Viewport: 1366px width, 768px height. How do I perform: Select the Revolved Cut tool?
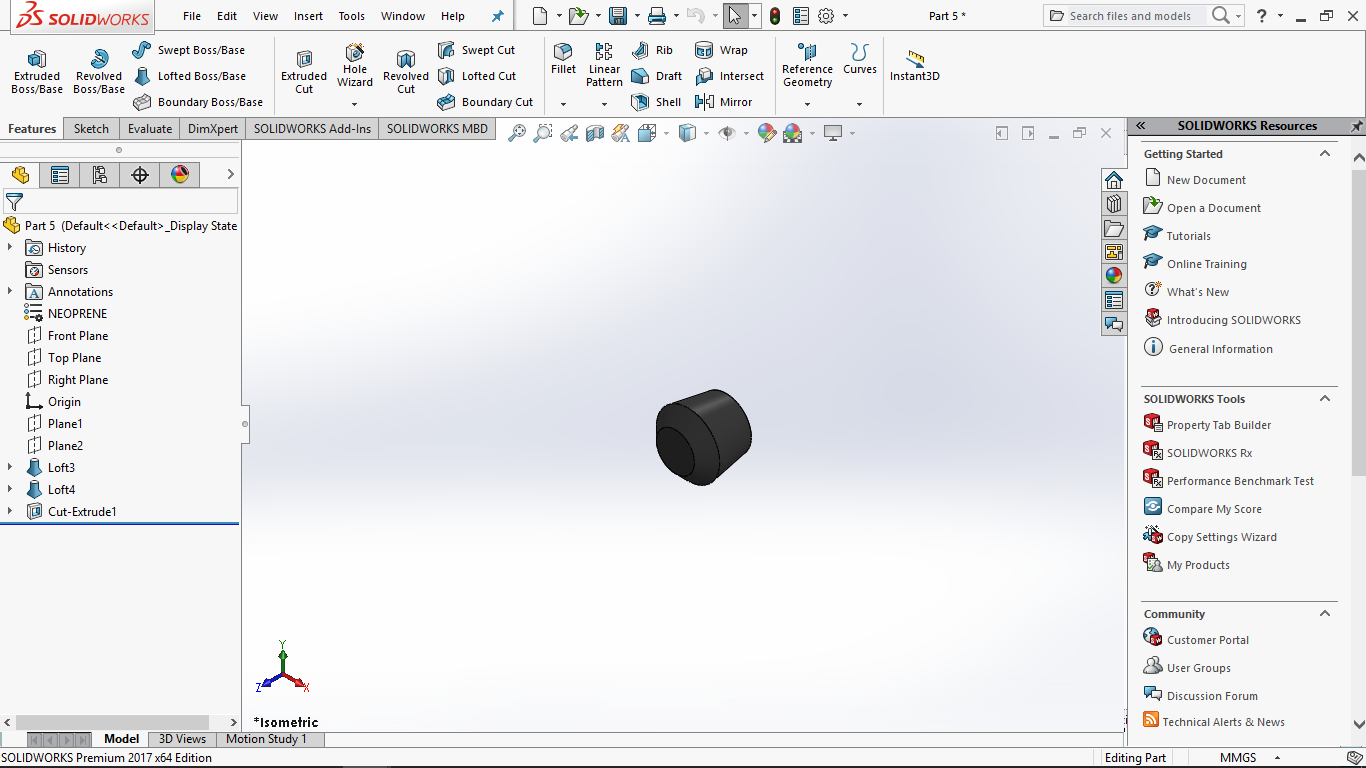[406, 72]
